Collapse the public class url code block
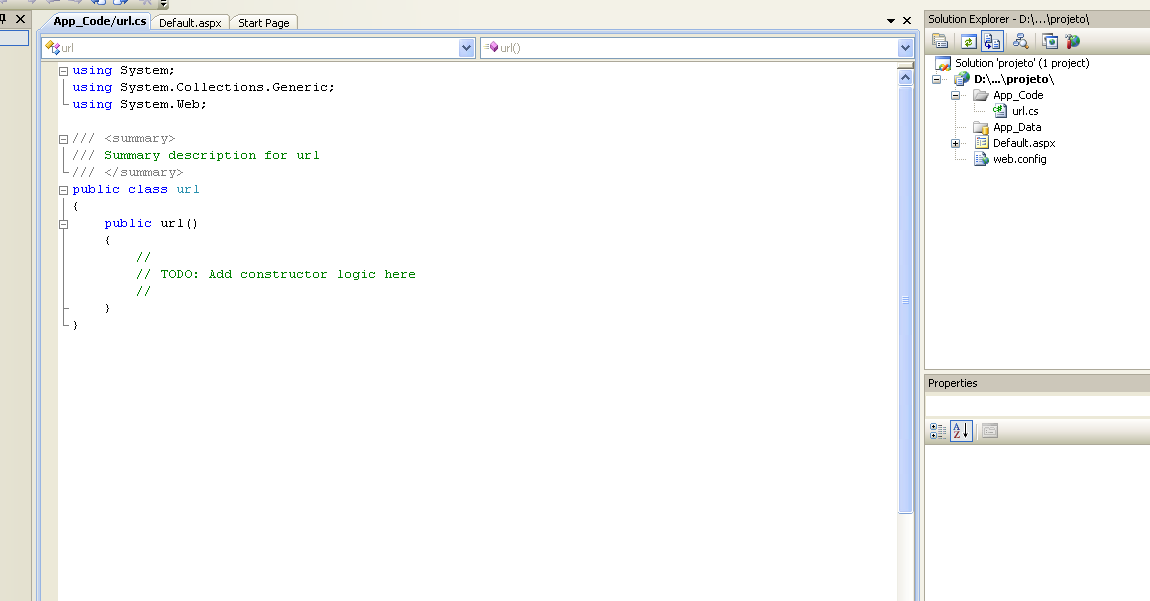Viewport: 1150px width, 601px height. (x=63, y=190)
